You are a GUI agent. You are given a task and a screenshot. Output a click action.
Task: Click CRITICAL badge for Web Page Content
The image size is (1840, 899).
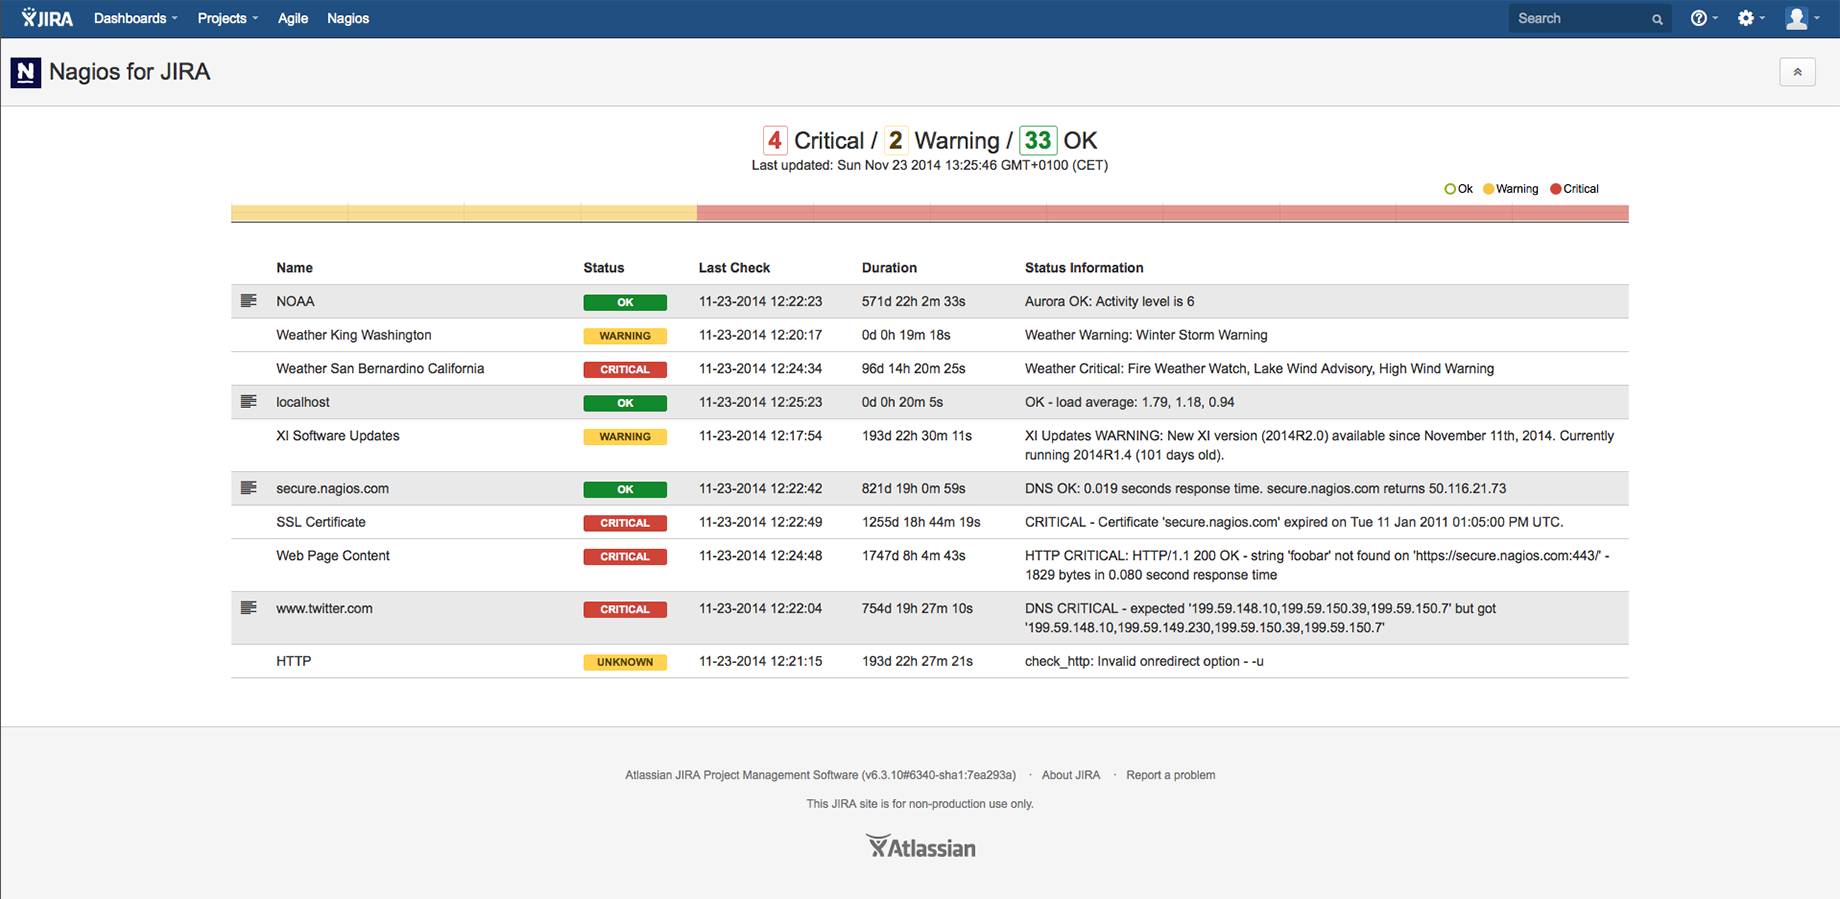[625, 557]
